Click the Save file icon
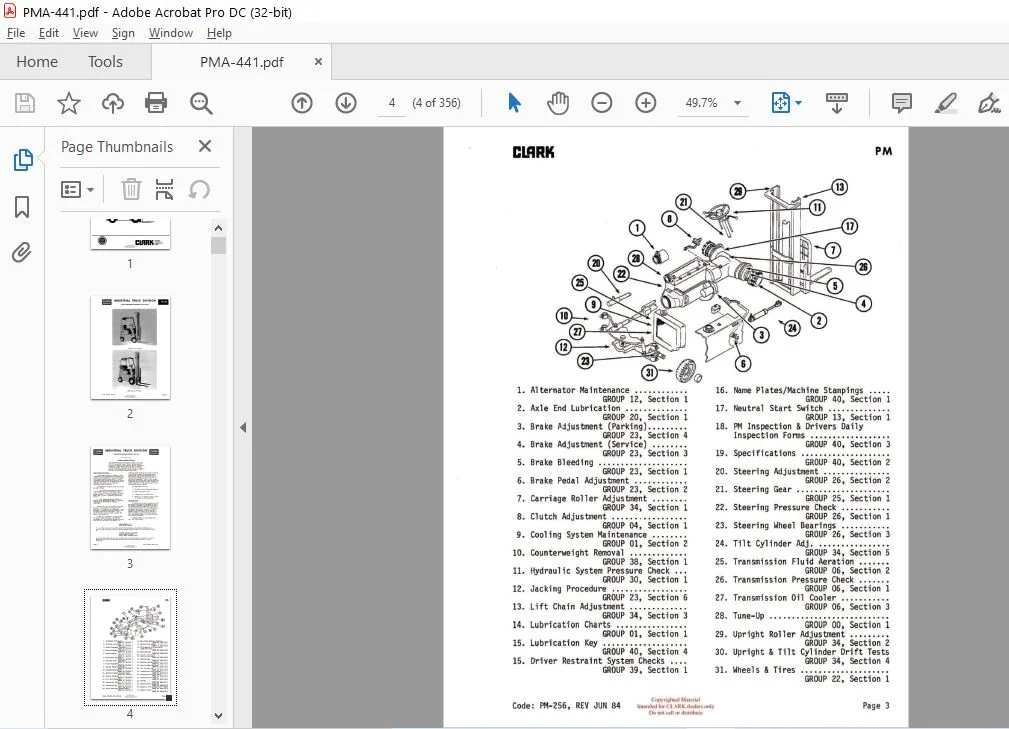The image size is (1009, 729). [x=25, y=103]
